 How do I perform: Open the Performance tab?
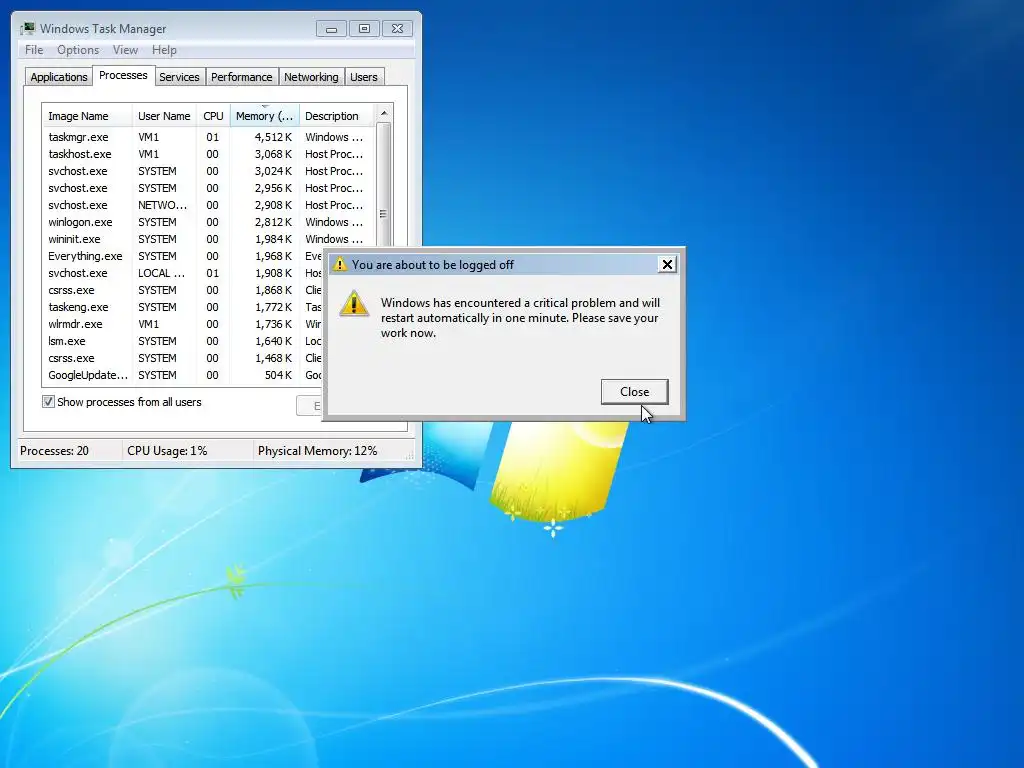(x=241, y=77)
